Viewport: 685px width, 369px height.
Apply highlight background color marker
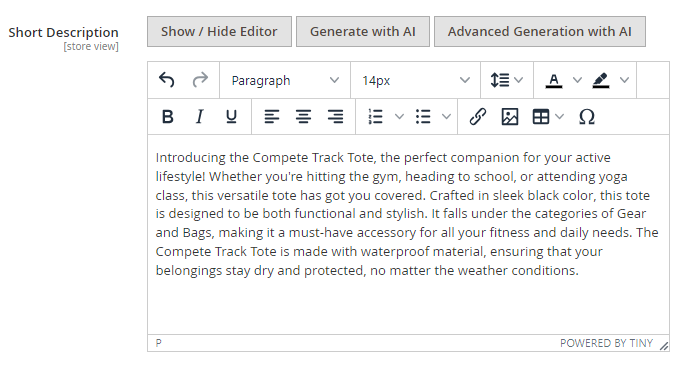[601, 80]
